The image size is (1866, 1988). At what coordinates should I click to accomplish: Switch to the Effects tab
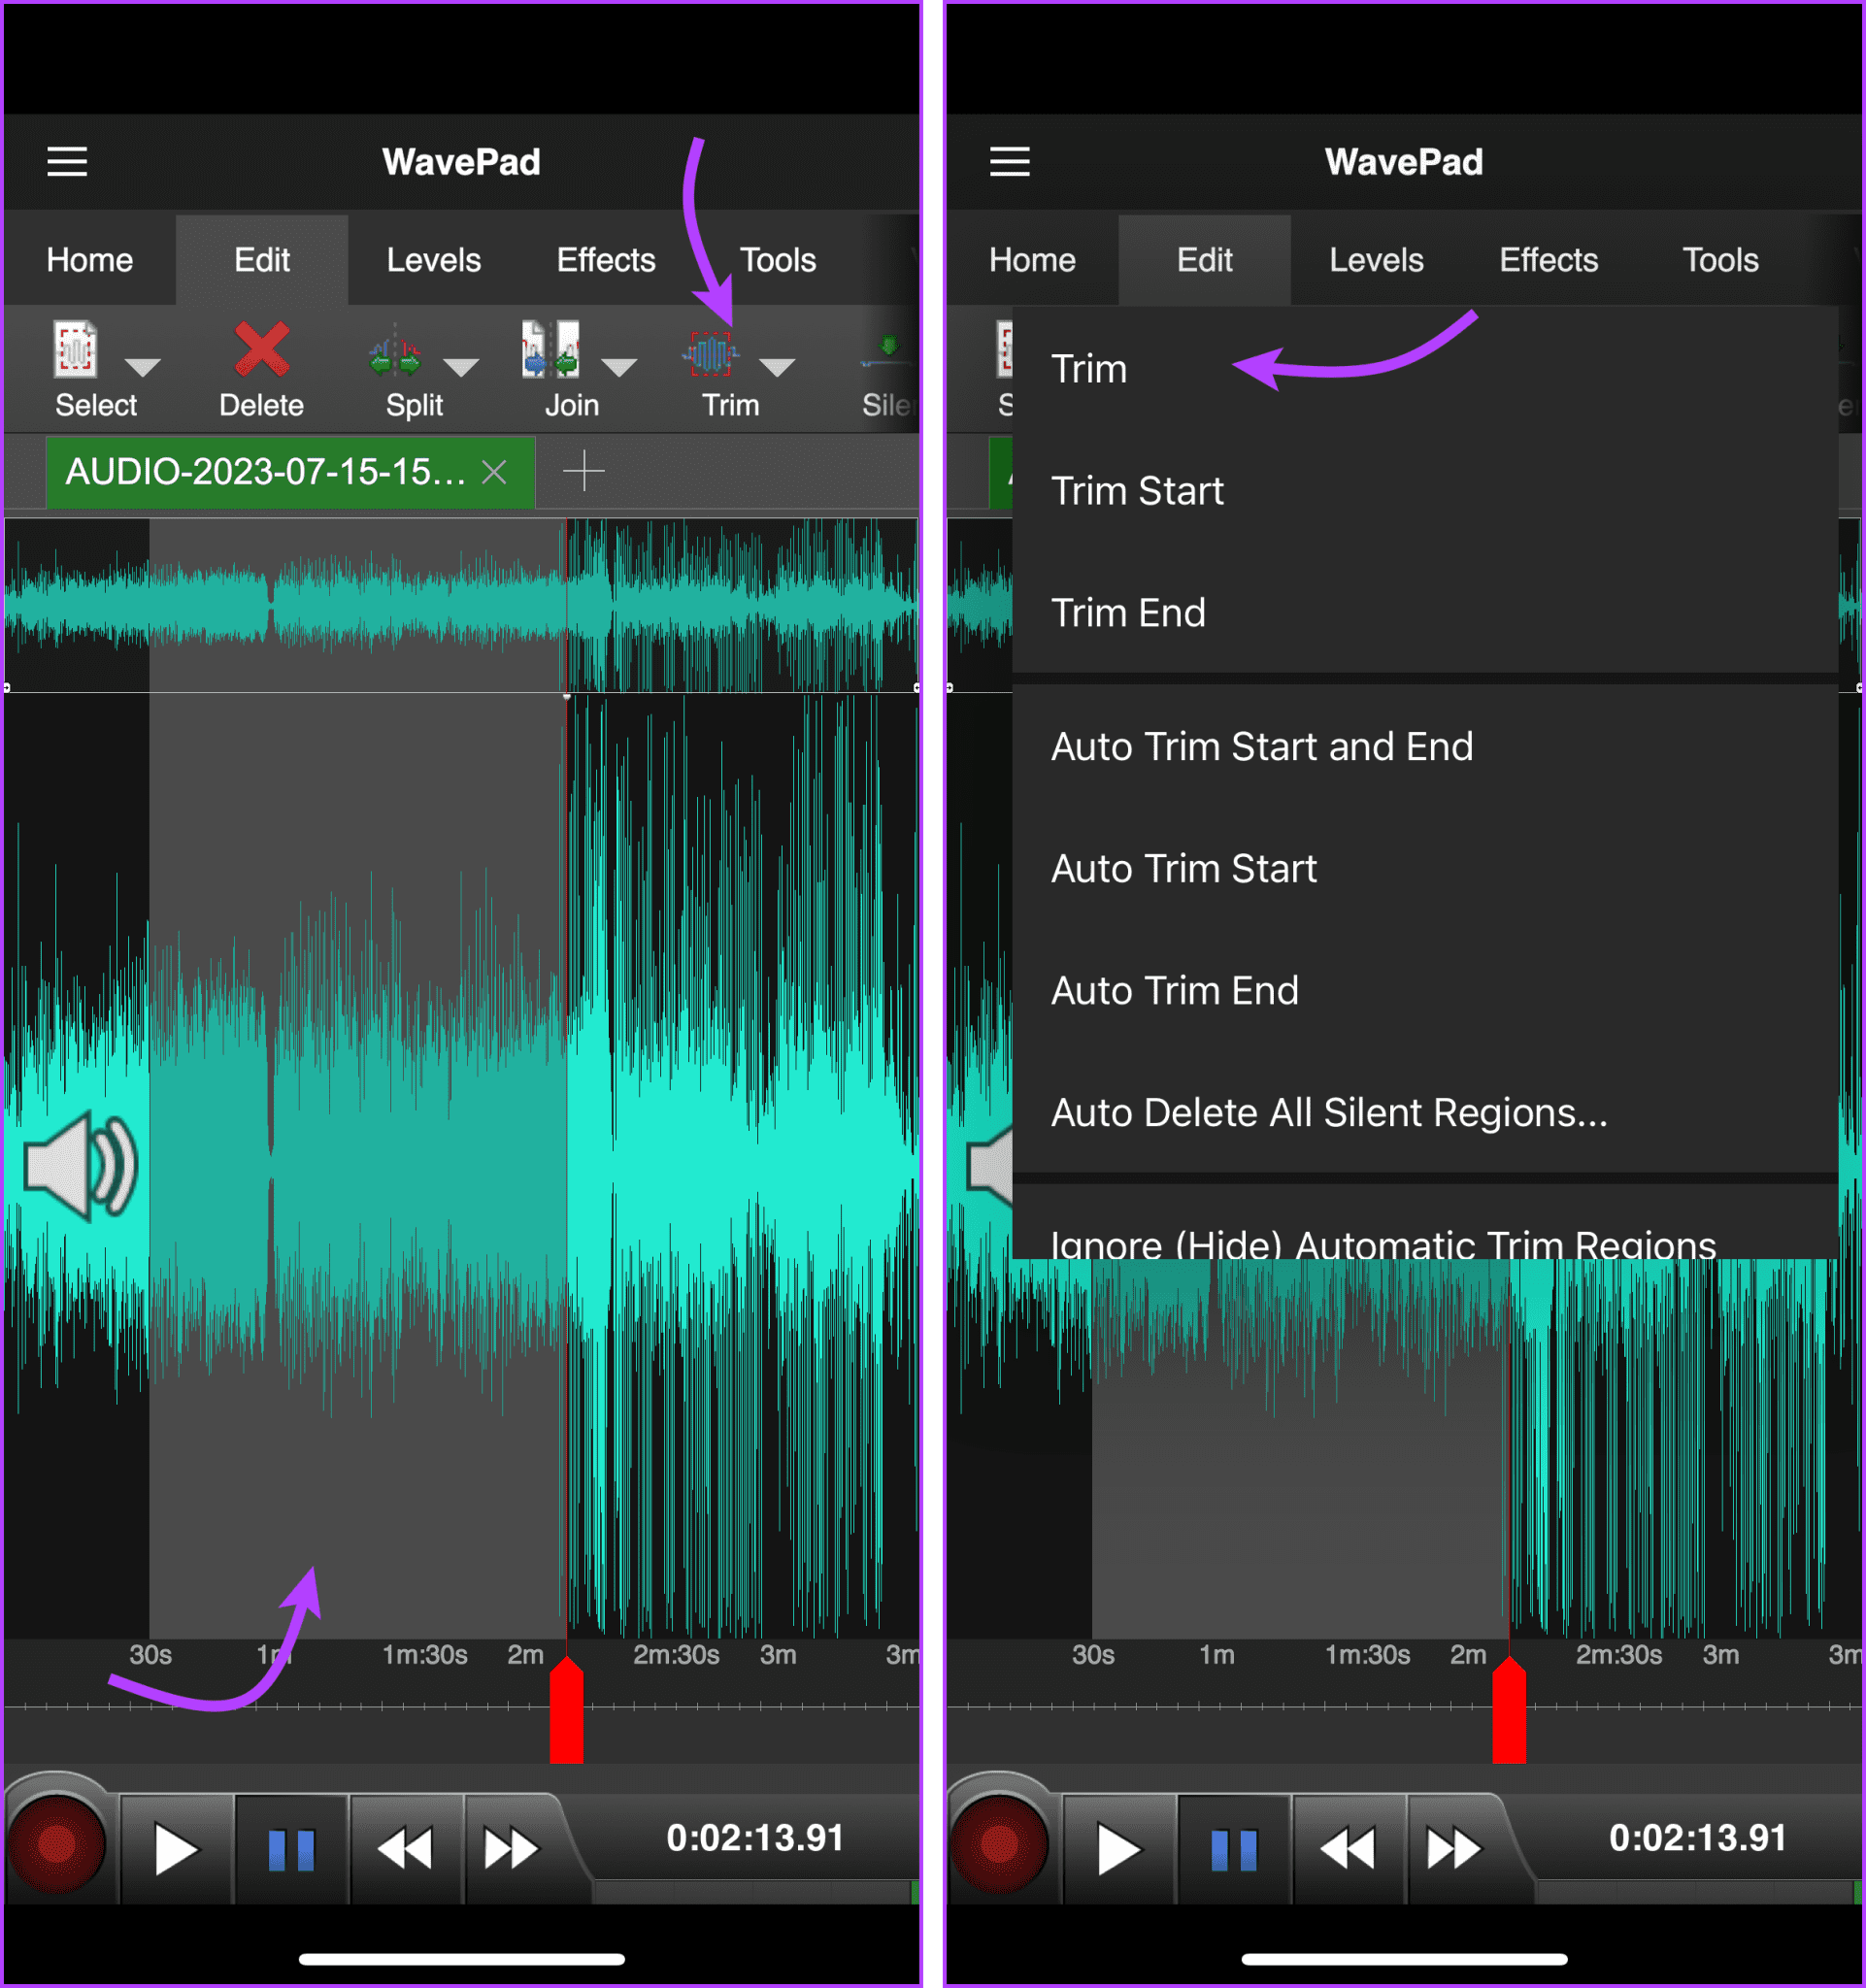pyautogui.click(x=605, y=259)
